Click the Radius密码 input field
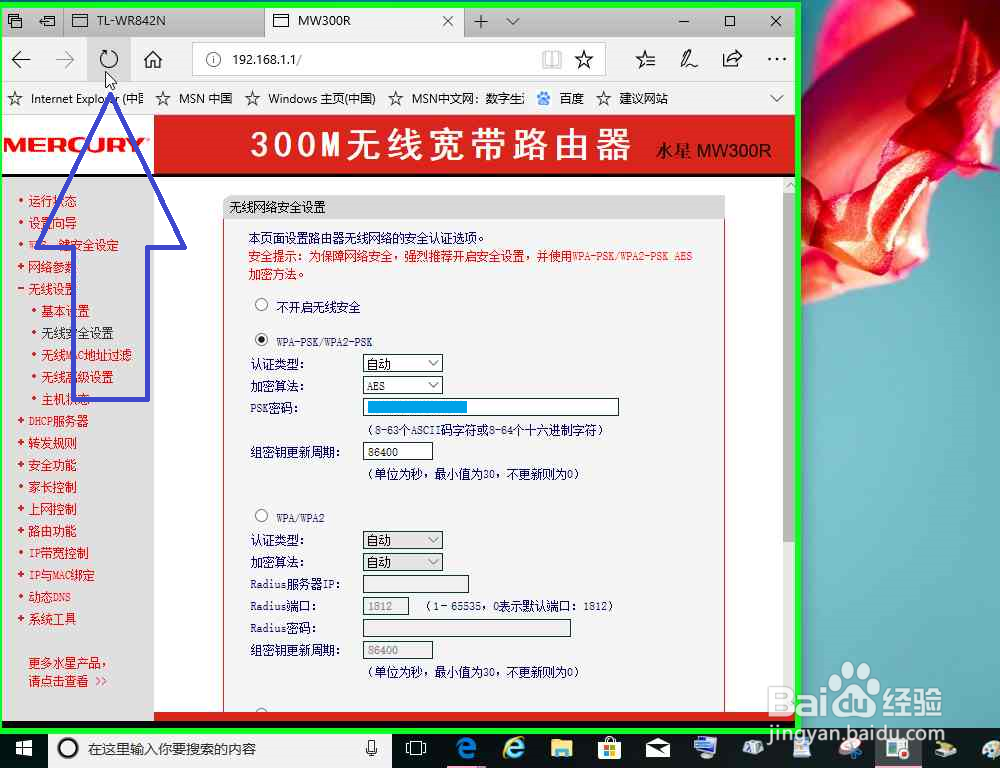Screen dimensions: 1000x768 [x=467, y=628]
